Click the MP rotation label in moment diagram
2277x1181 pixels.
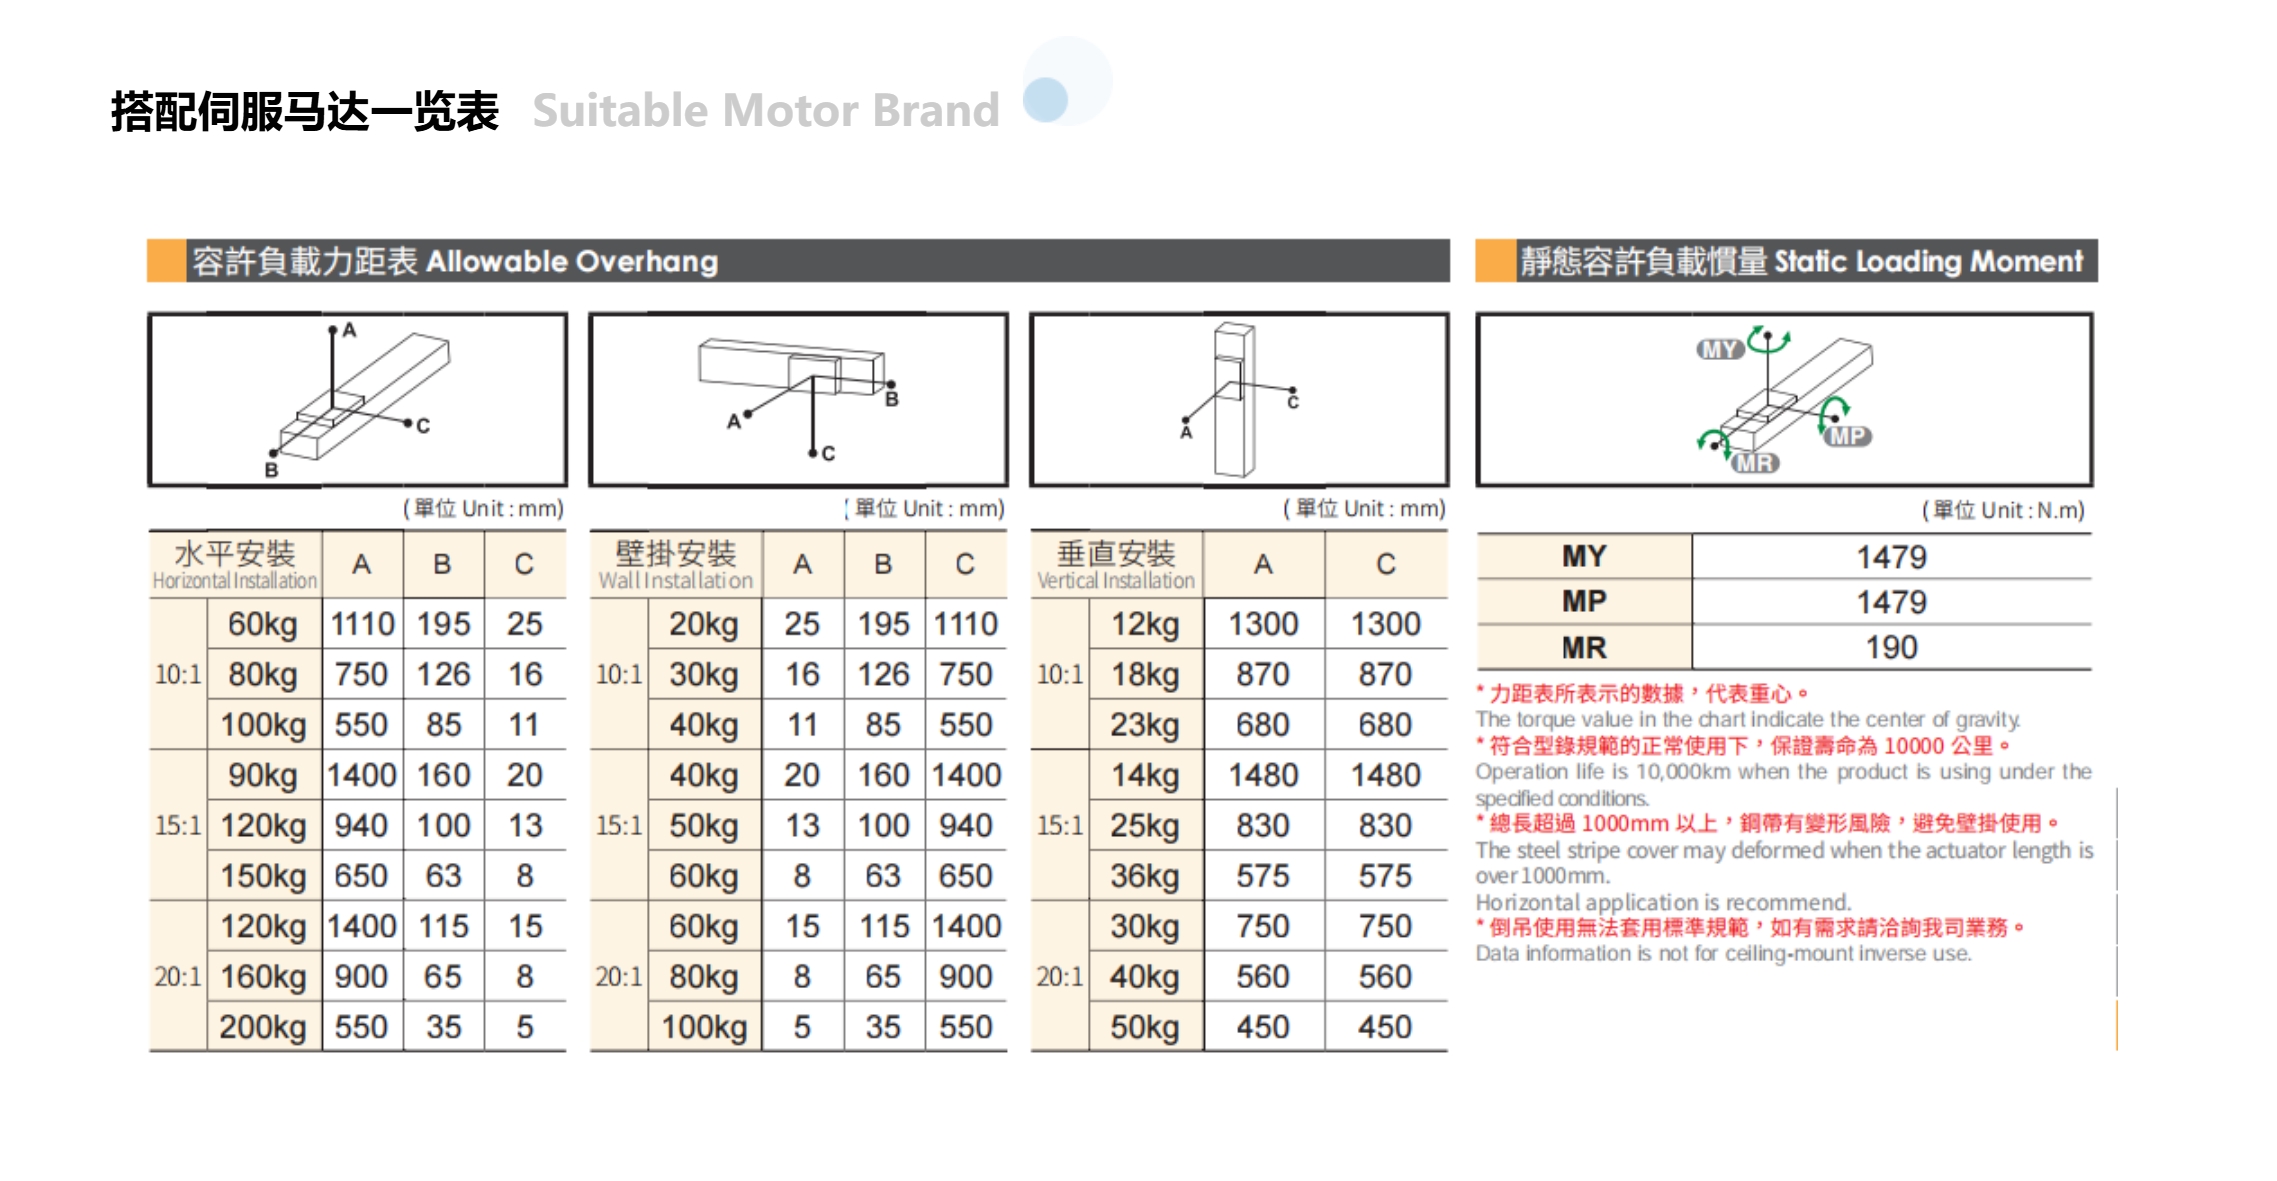(1847, 436)
